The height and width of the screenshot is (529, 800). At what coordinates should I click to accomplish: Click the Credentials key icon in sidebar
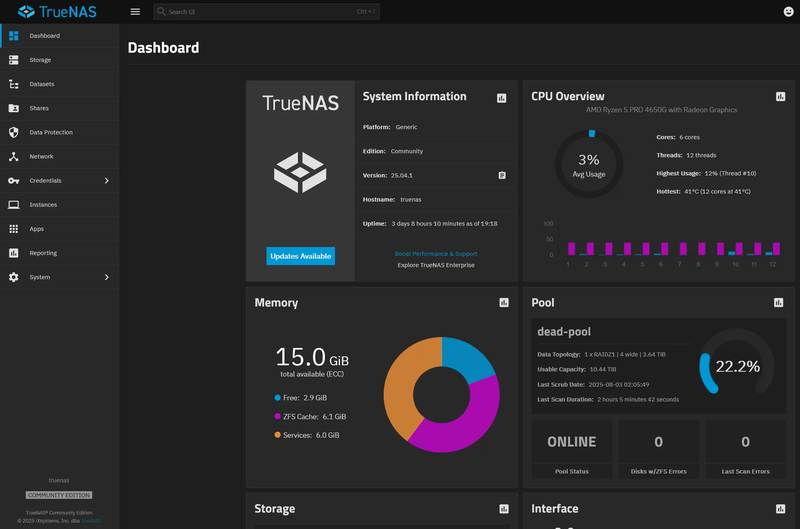point(14,181)
